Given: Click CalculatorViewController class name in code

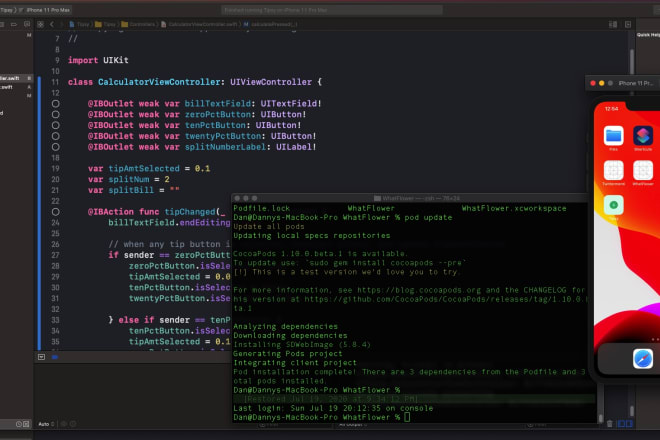Looking at the screenshot, I should click(159, 82).
